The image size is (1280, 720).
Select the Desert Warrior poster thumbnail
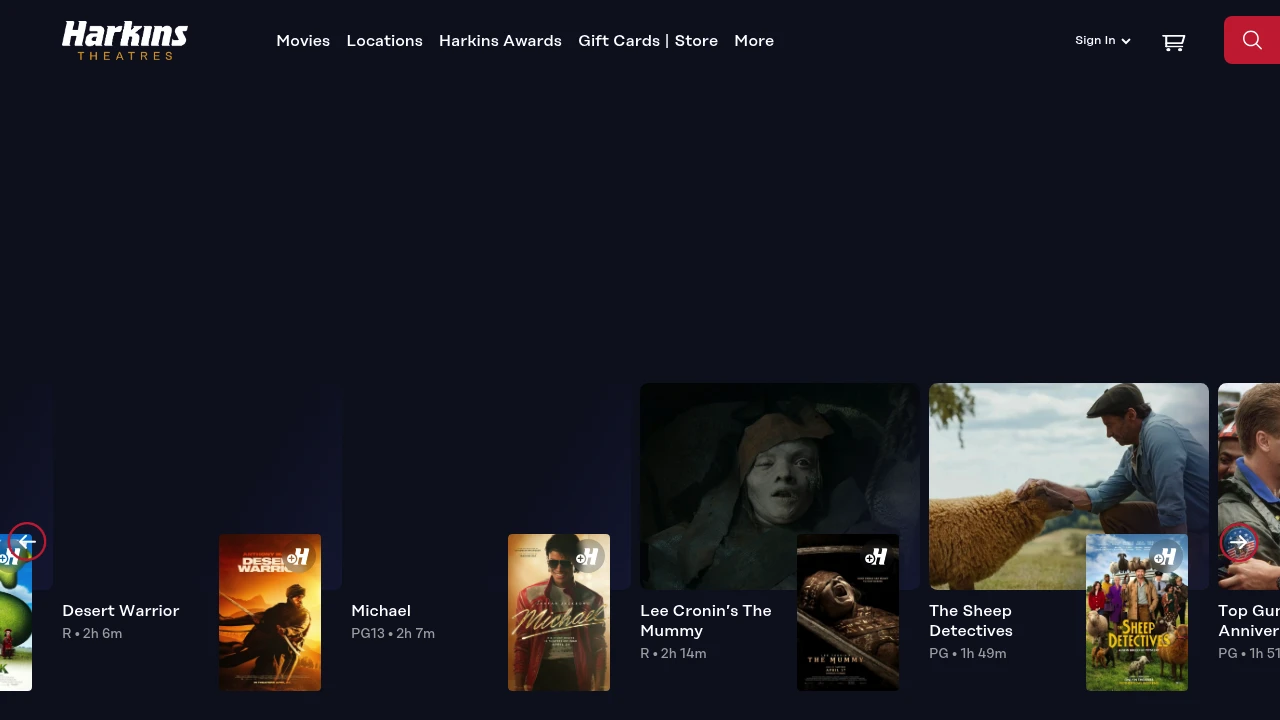click(270, 612)
